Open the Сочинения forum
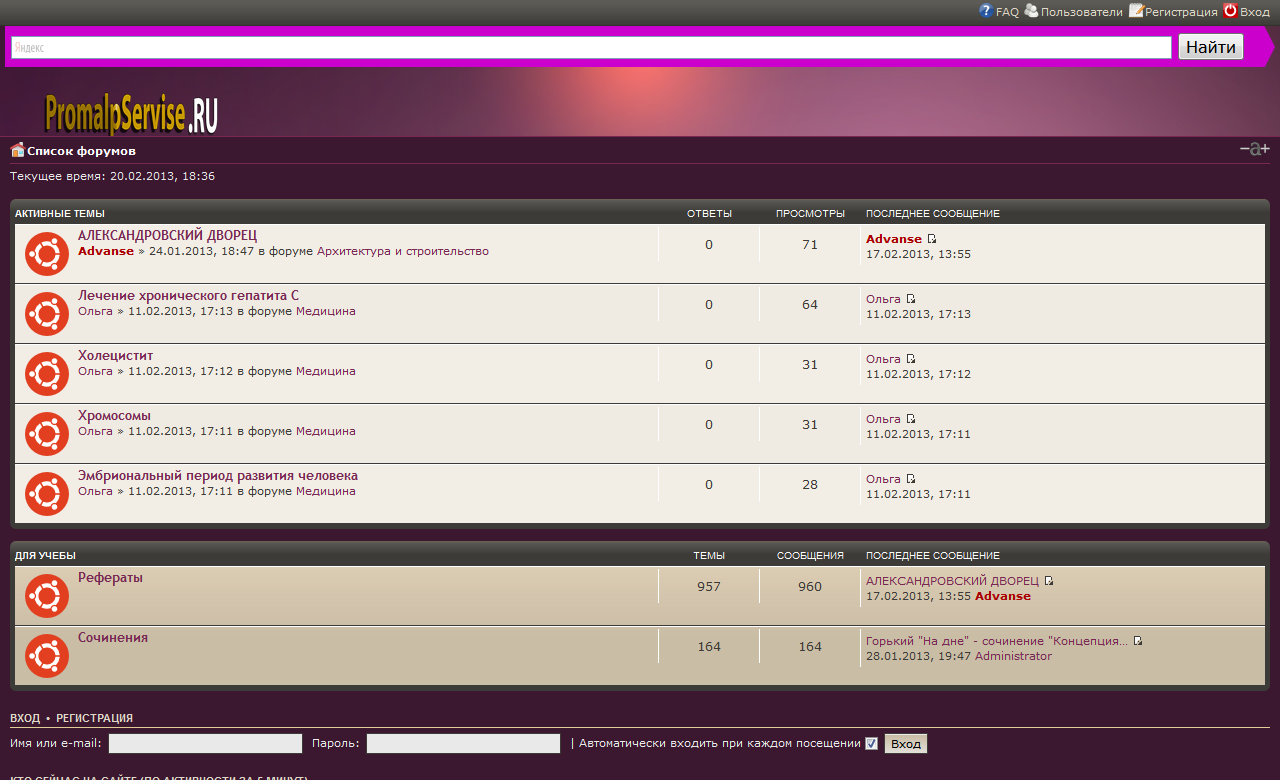This screenshot has height=780, width=1280. pyautogui.click(x=113, y=637)
